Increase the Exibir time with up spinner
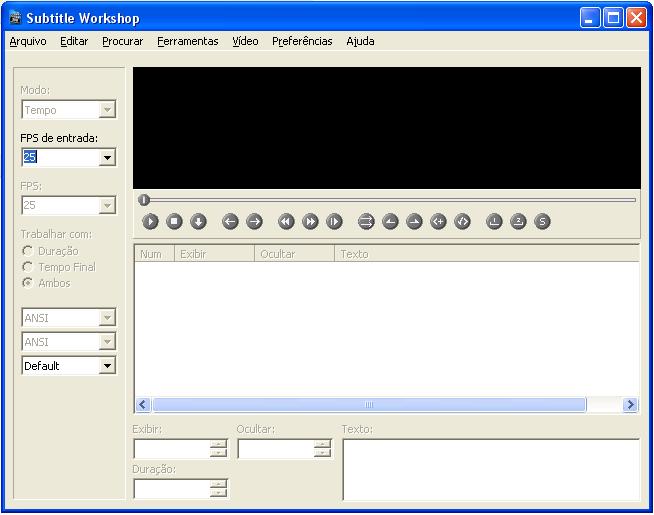 click(218, 444)
